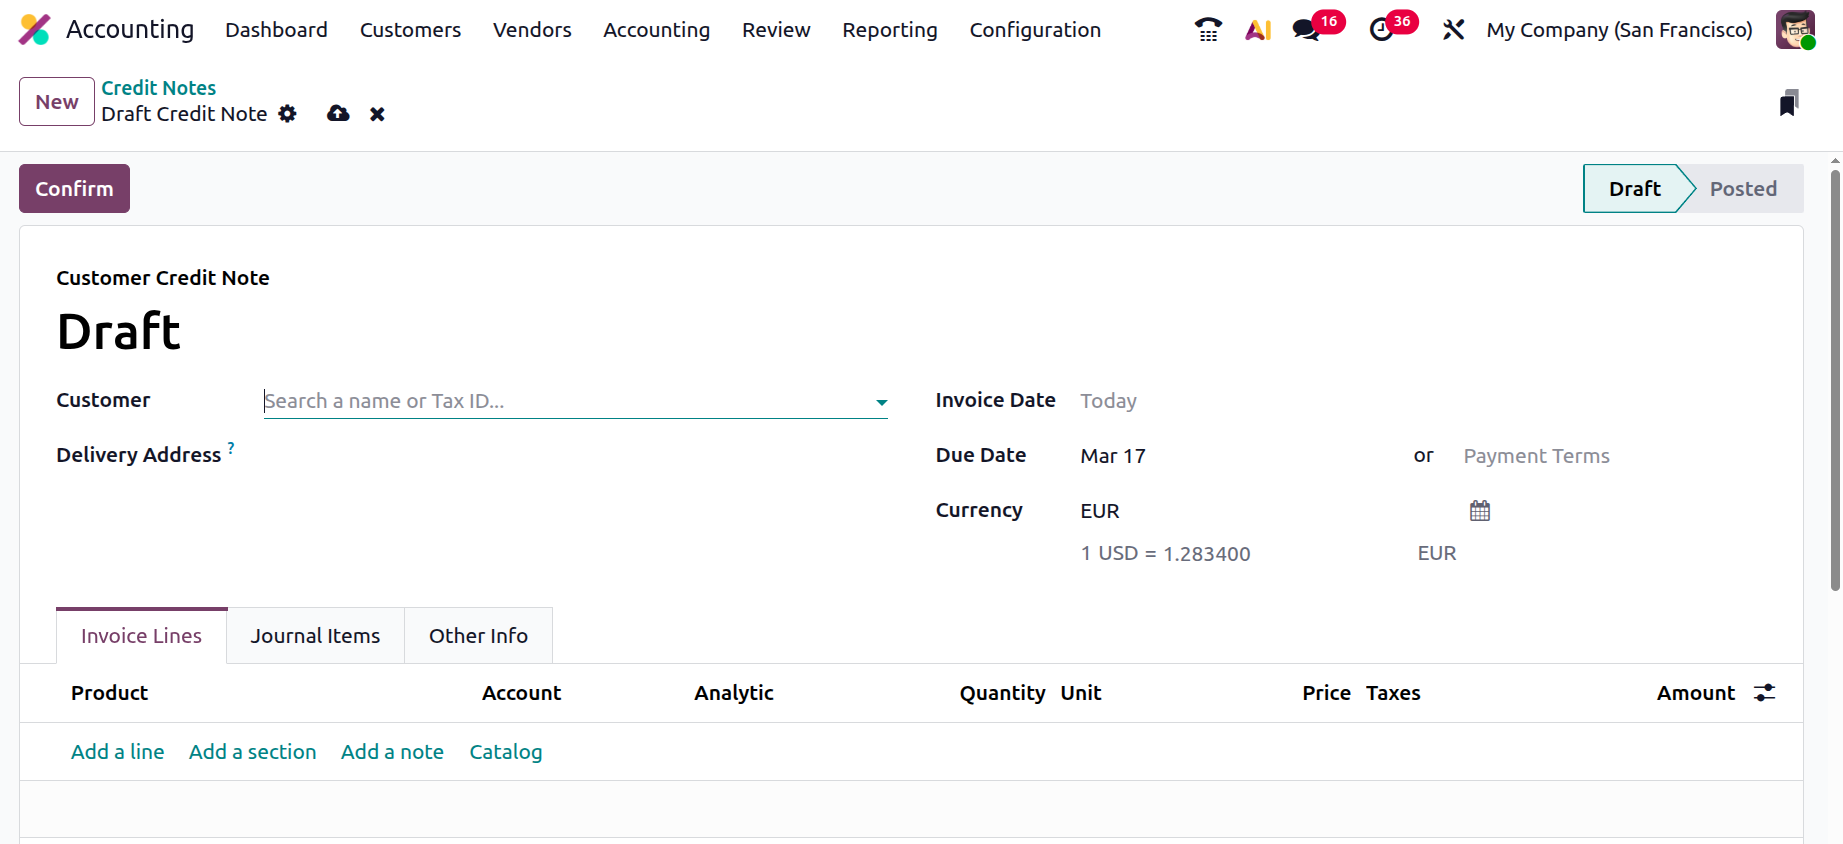Click the Add a line link
Viewport: 1843px width, 844px height.
(118, 752)
